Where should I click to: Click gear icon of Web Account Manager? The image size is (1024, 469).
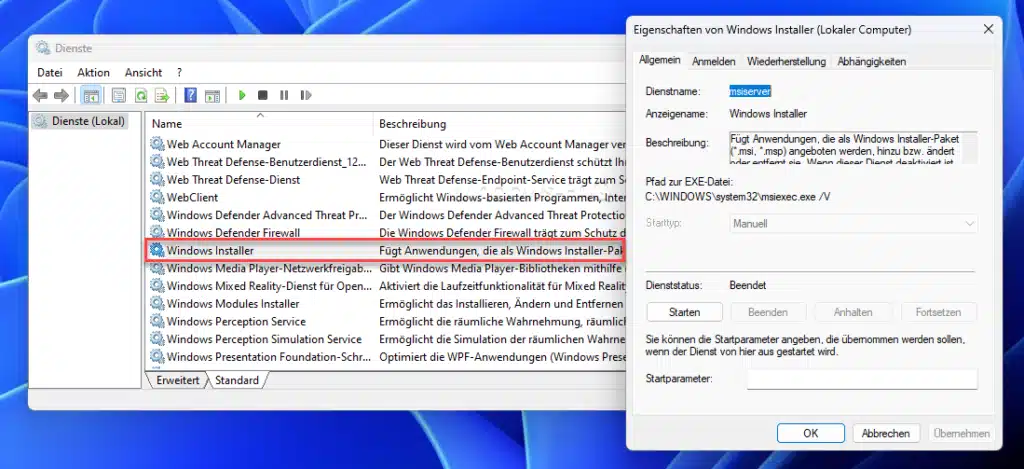pyautogui.click(x=157, y=144)
